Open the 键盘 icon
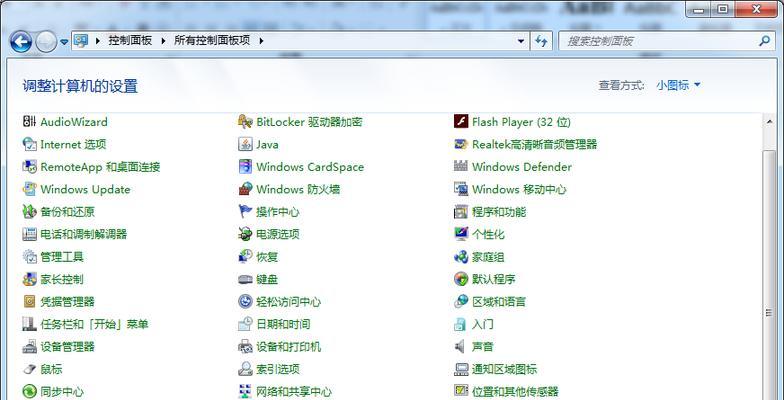The height and width of the screenshot is (400, 784). pos(245,280)
